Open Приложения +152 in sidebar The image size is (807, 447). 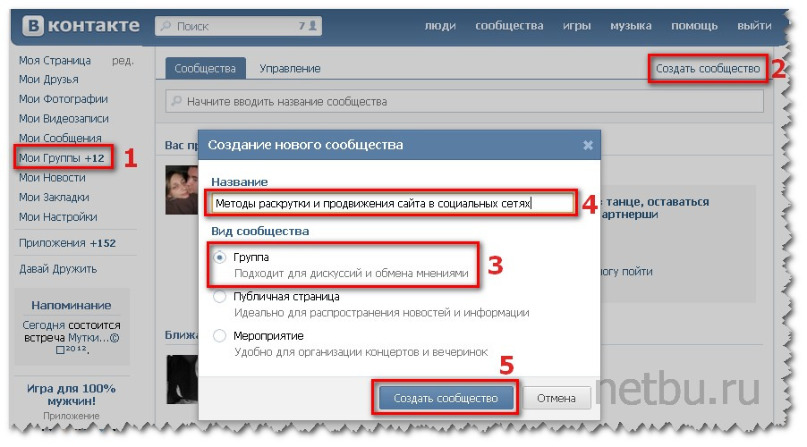tap(67, 243)
